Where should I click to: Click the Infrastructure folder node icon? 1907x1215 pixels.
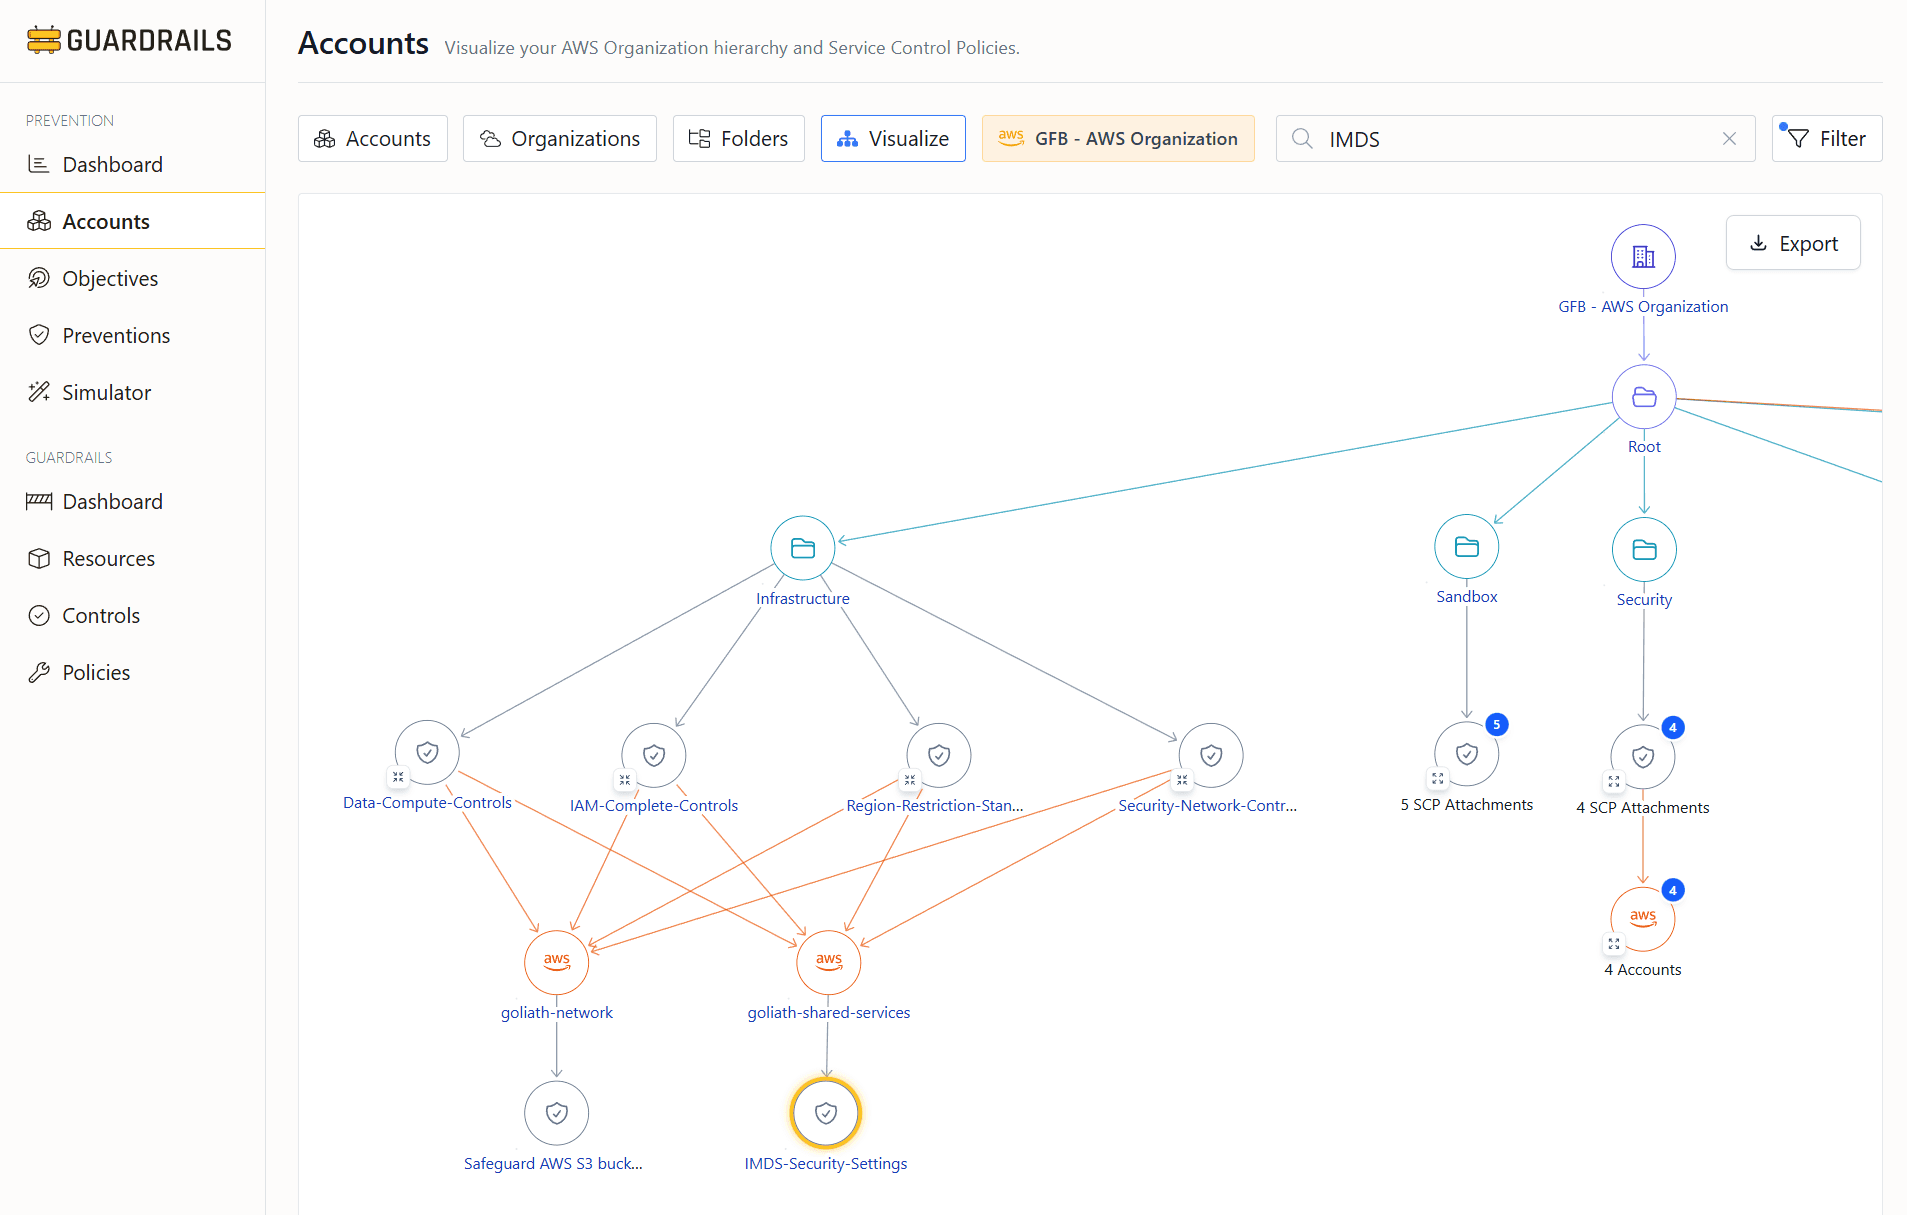coord(802,548)
